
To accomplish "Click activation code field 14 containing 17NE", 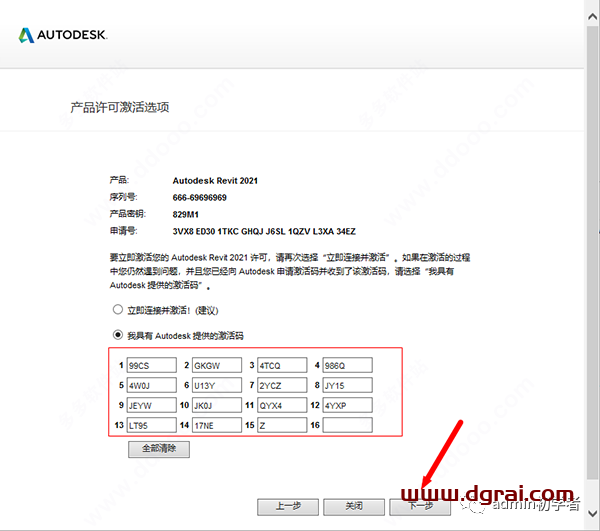I will [x=217, y=425].
